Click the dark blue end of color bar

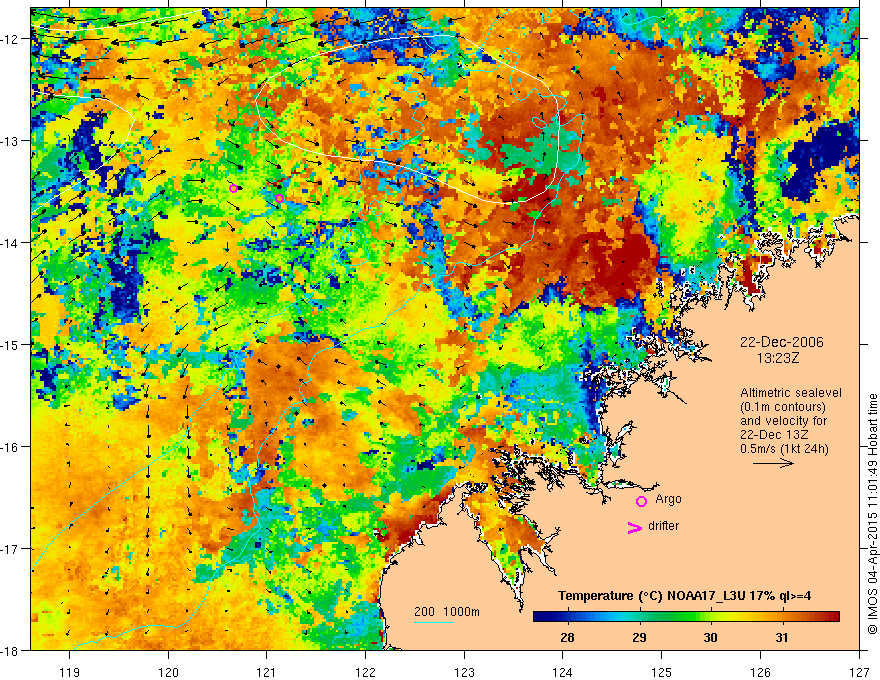click(542, 617)
